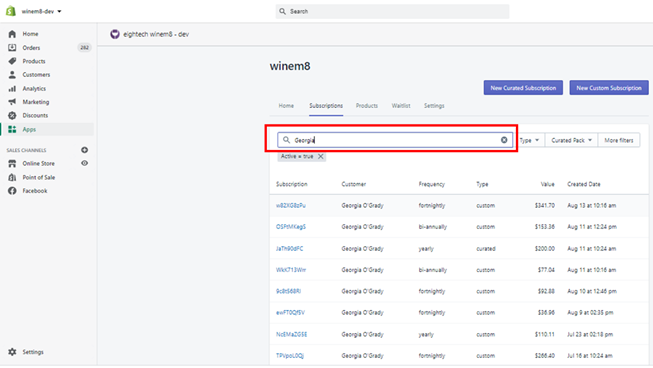Open the Home sidebar icon
Viewport: 653px width, 368px height.
(x=12, y=34)
